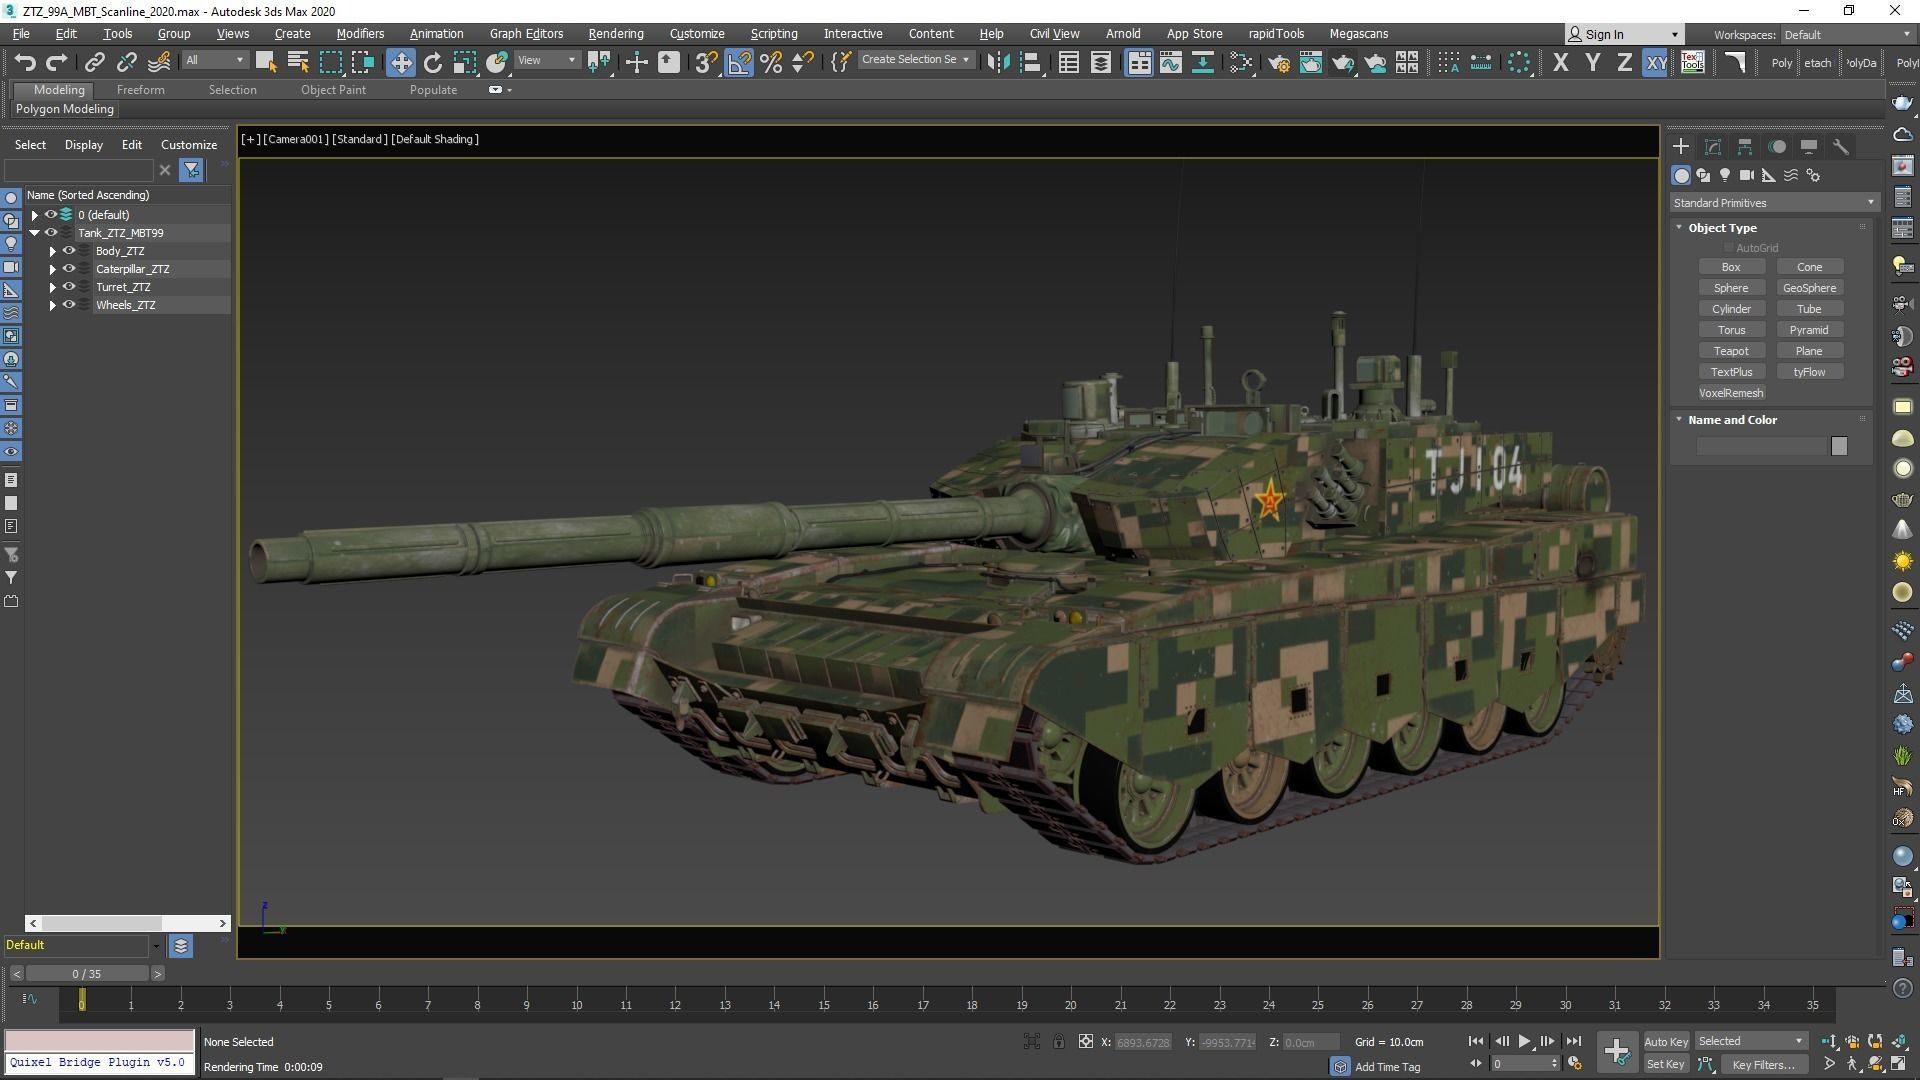Switch to the Freeform ribbon tab
Viewport: 1920px width, 1080px height.
point(140,90)
